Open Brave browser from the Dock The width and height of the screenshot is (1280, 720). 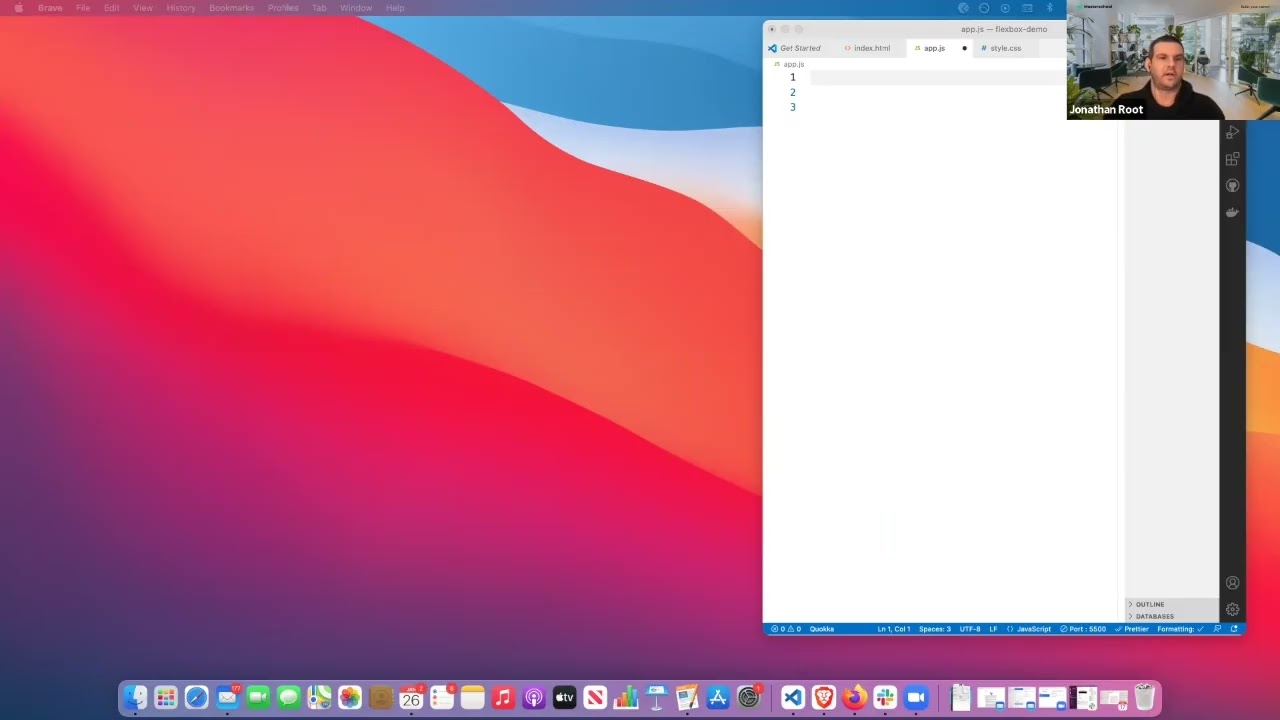click(x=824, y=697)
